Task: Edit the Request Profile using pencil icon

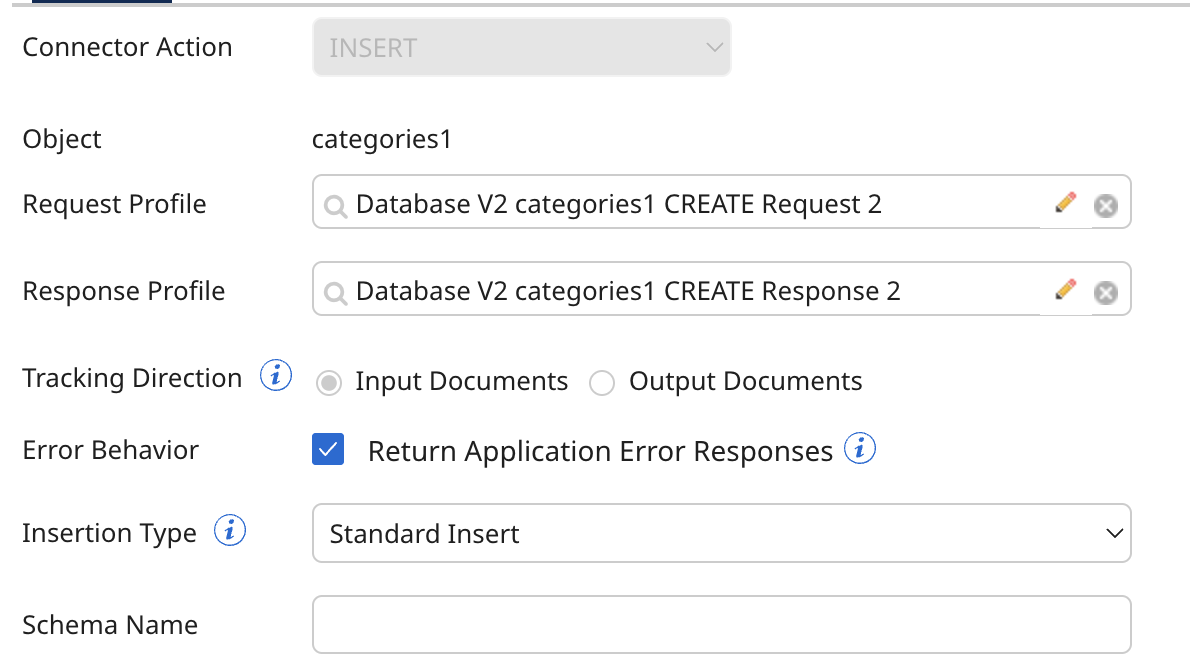Action: click(x=1065, y=204)
